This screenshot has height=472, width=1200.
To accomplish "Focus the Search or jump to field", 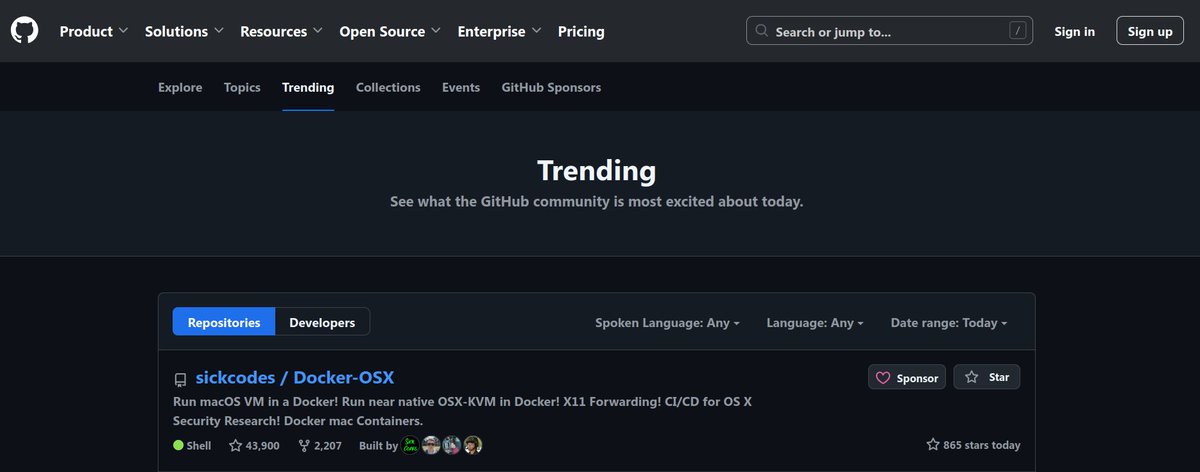I will (891, 31).
